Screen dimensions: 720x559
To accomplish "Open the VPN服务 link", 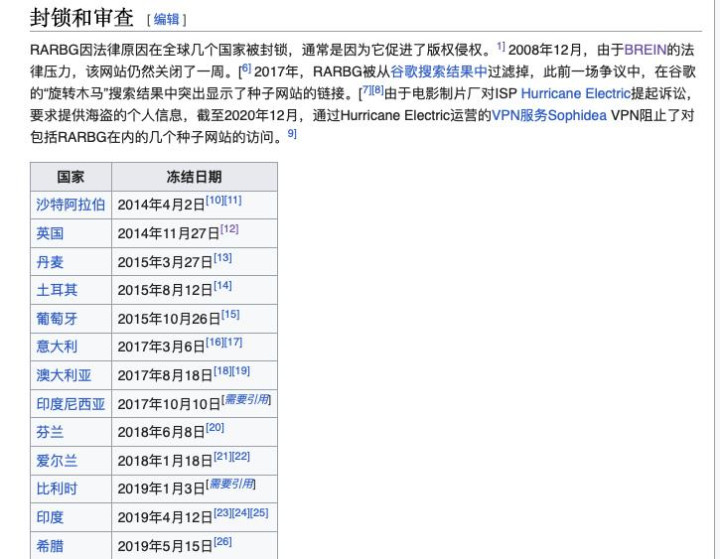I will coord(519,115).
